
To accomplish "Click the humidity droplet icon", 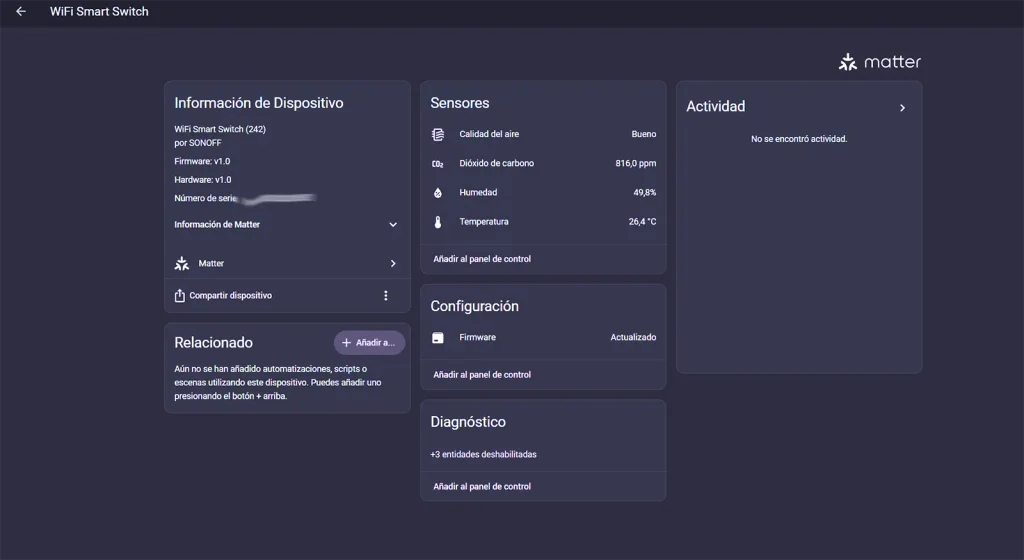I will pyautogui.click(x=438, y=193).
